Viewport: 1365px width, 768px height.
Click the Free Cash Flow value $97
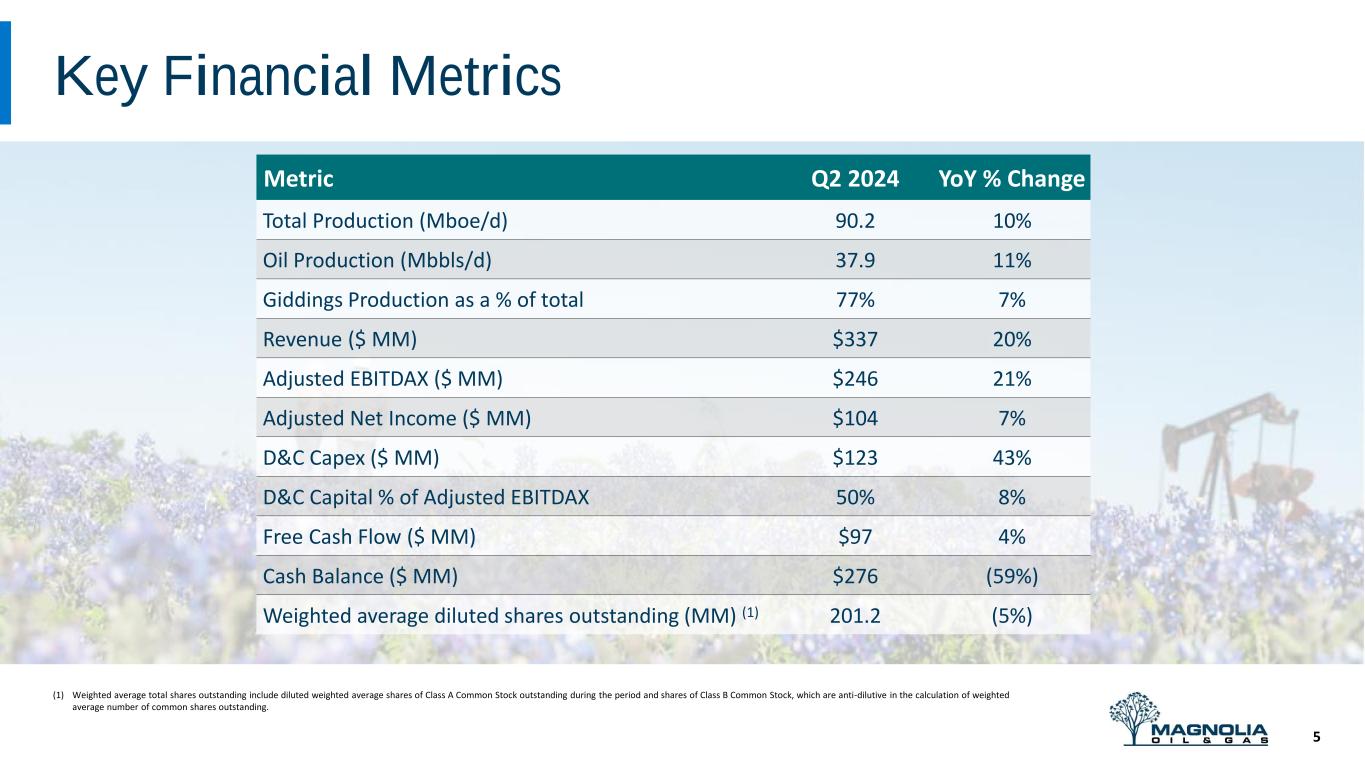click(x=855, y=536)
